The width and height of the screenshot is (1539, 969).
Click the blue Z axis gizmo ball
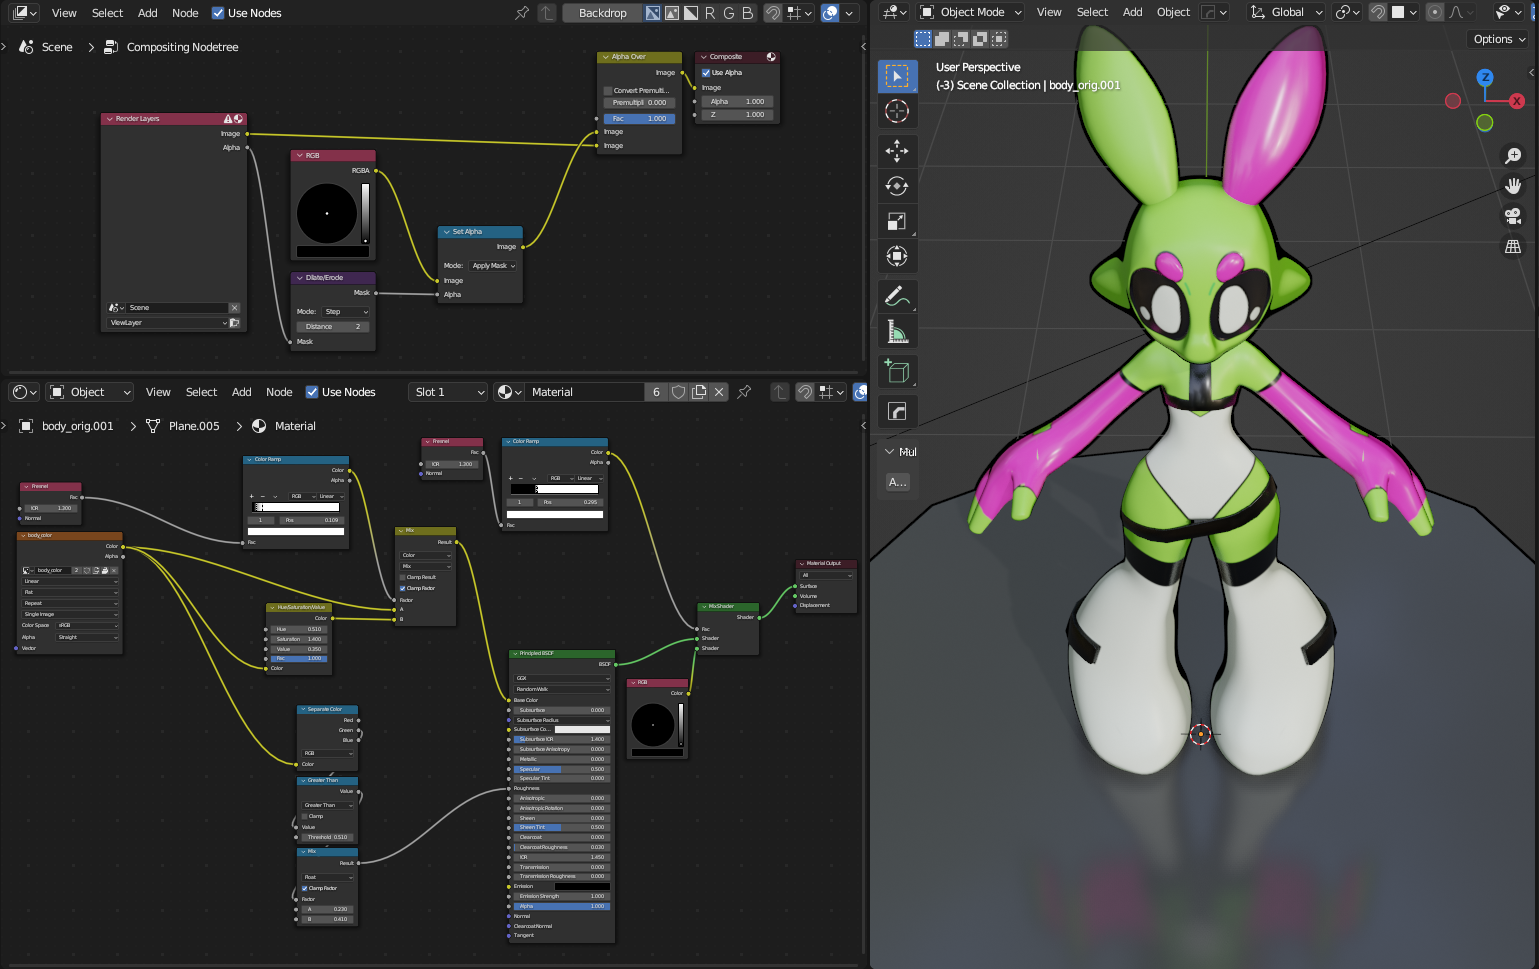pos(1485,77)
